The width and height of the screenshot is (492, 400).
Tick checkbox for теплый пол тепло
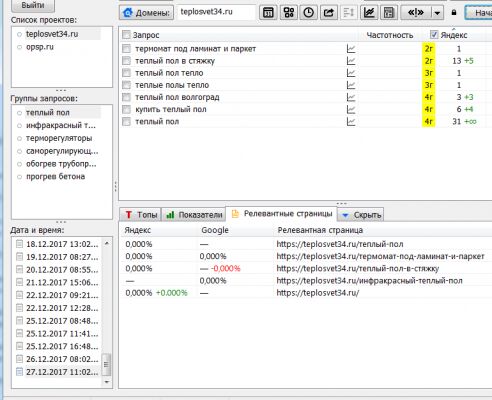click(126, 73)
